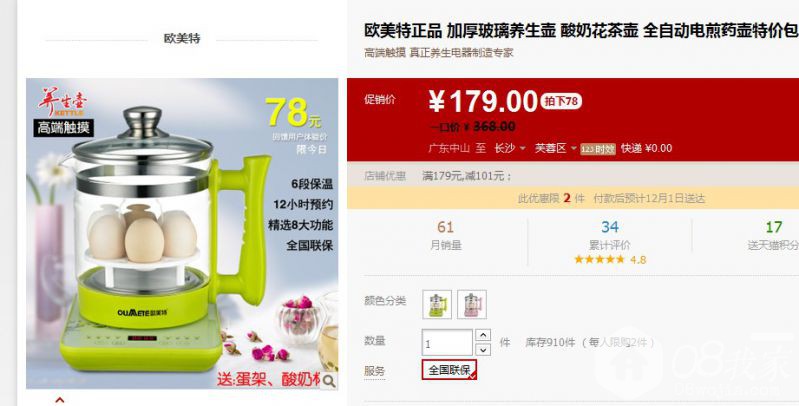799x406 pixels.
Task: Select the green kettle color option
Action: click(x=437, y=304)
